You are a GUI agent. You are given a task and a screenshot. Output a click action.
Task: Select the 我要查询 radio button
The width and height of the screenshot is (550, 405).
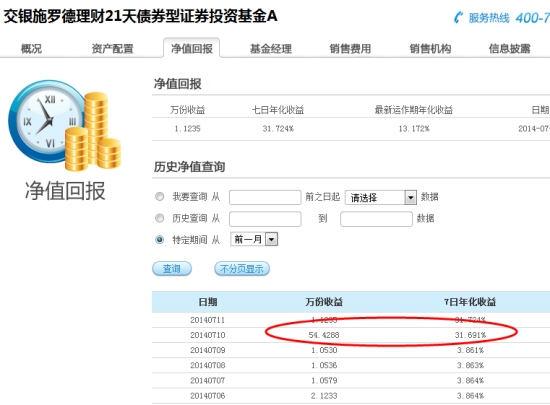[x=160, y=196]
